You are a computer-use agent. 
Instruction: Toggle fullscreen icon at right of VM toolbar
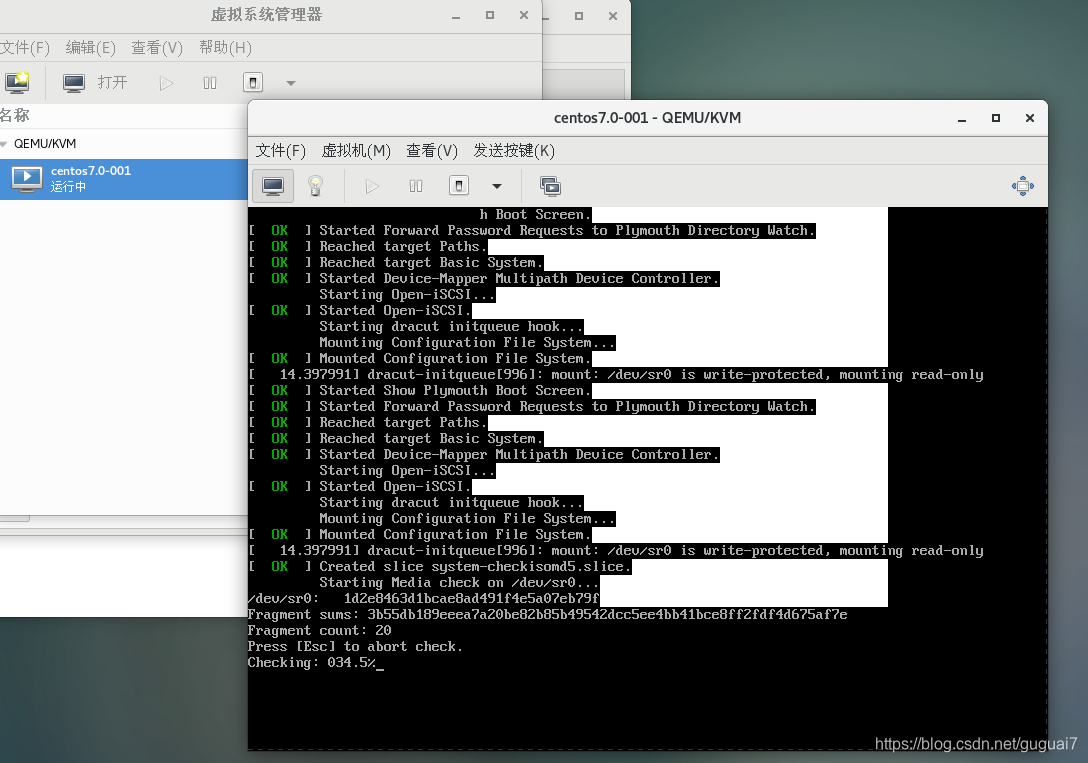[x=1023, y=186]
